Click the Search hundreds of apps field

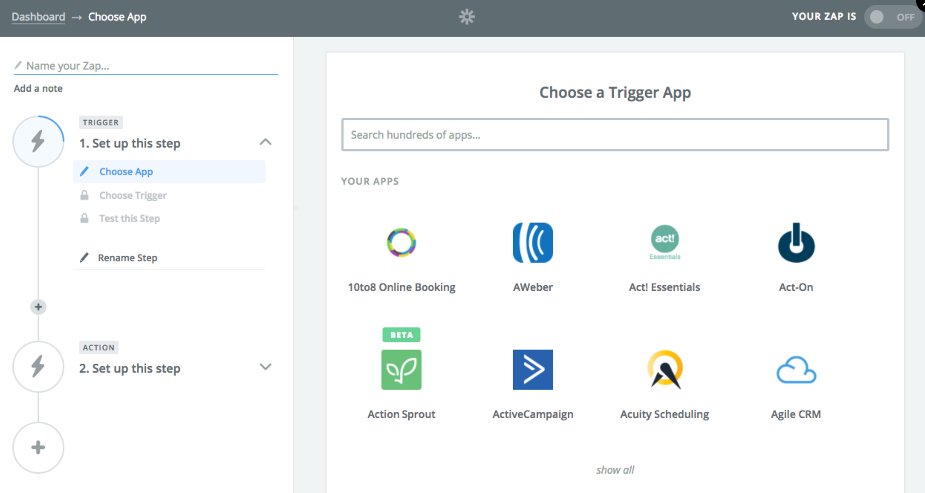(x=615, y=134)
